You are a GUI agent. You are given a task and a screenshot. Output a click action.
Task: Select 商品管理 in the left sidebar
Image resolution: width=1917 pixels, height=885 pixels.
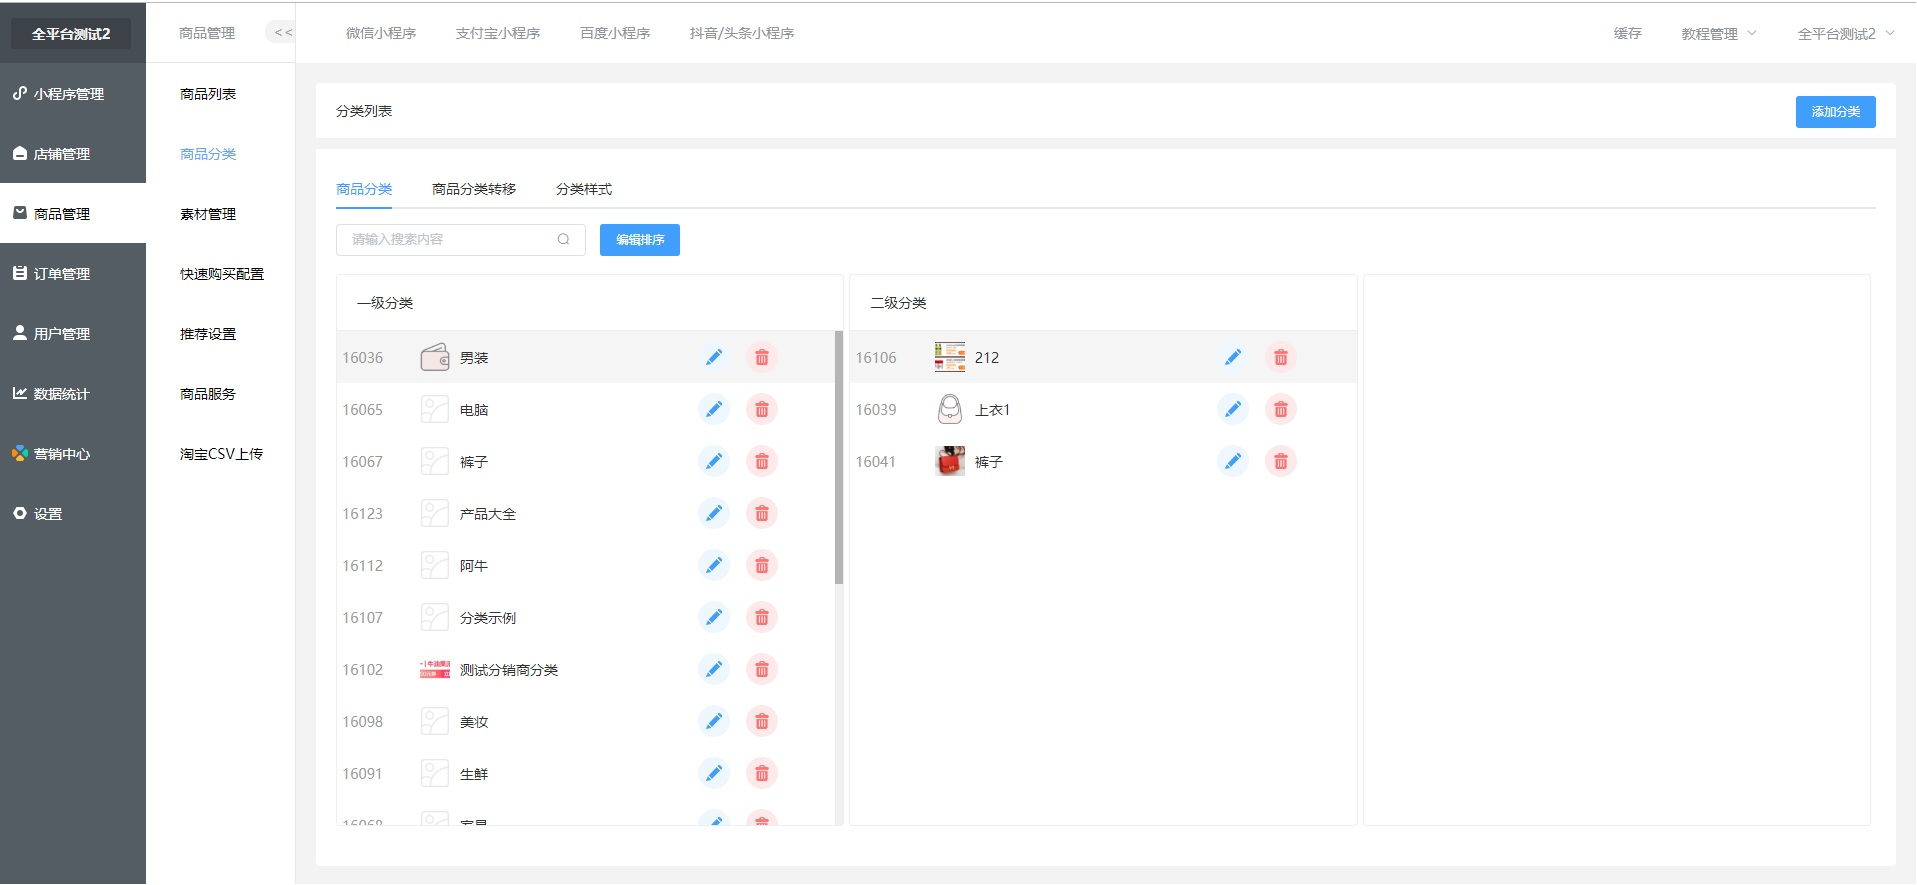pos(73,213)
